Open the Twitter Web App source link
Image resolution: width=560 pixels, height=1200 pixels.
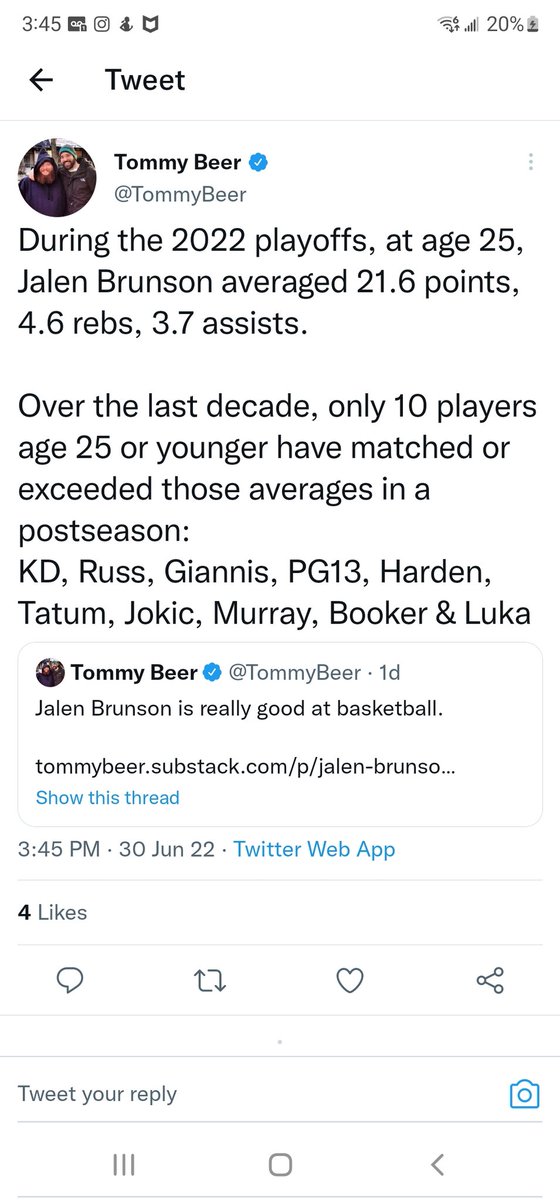tap(314, 849)
